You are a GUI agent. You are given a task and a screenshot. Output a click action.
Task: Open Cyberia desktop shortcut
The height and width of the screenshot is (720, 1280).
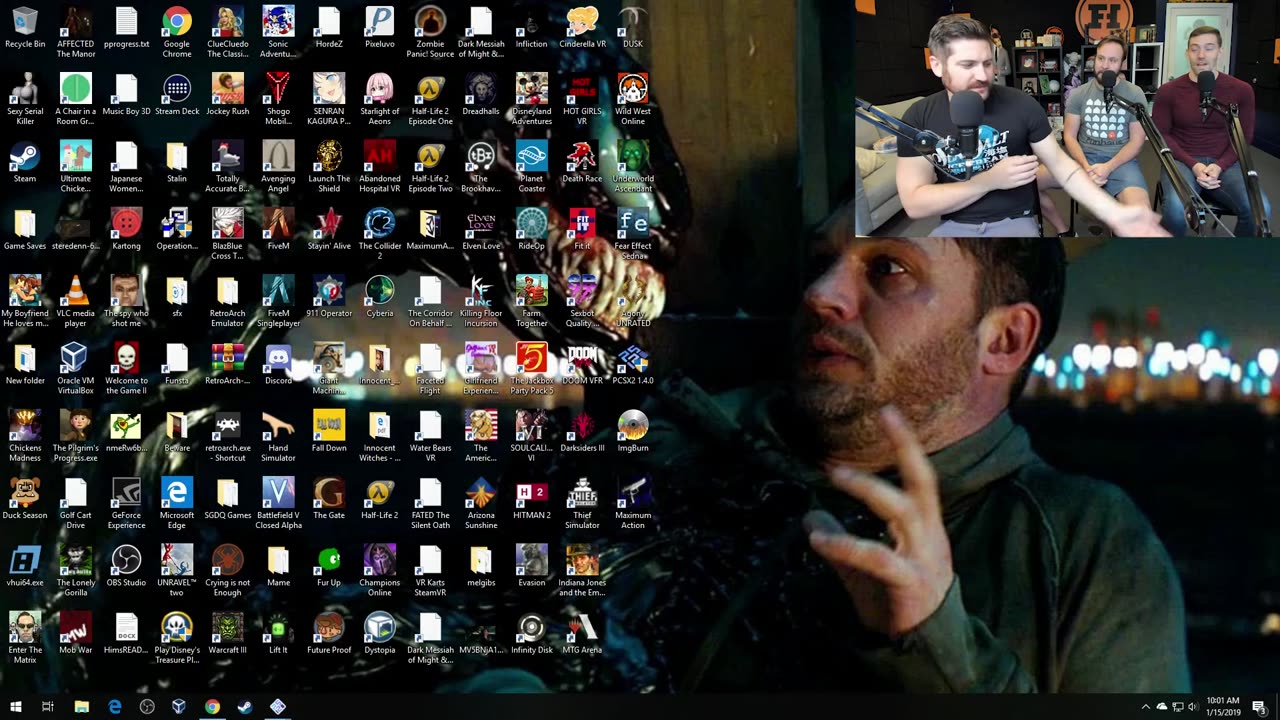click(379, 297)
